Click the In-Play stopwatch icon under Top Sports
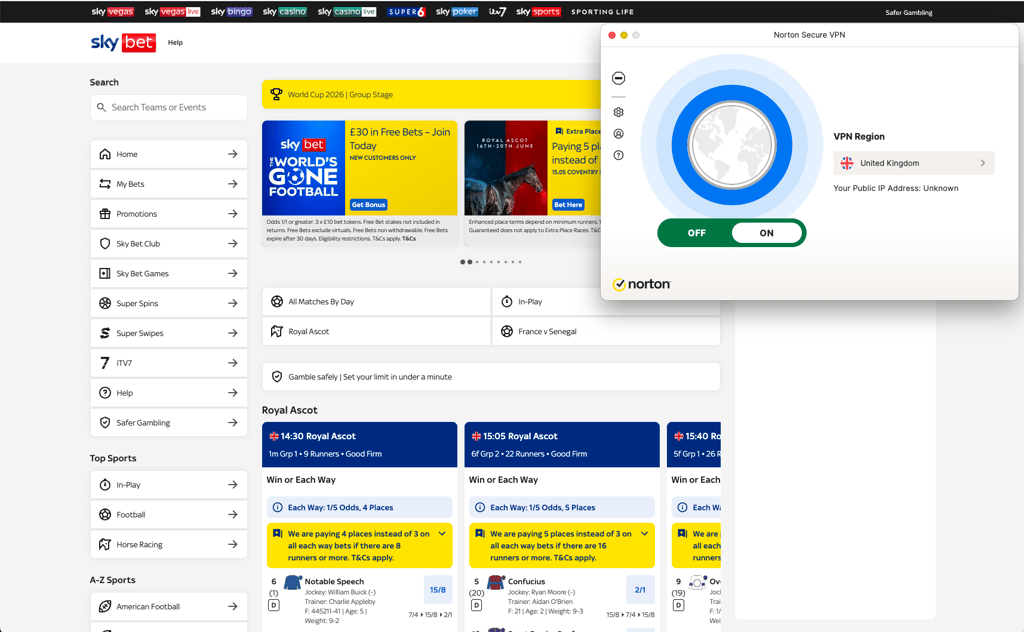Viewport: 1024px width, 632px height. 104,484
